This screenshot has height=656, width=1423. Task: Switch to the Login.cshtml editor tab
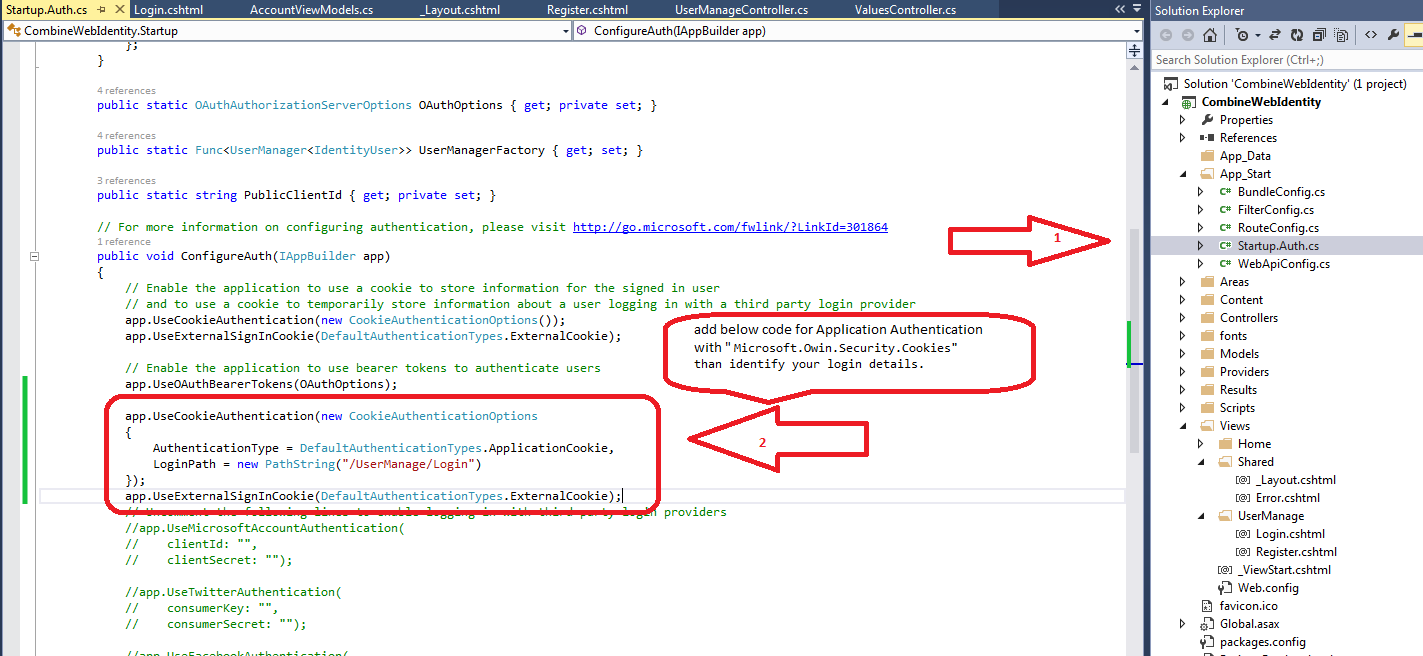click(169, 10)
